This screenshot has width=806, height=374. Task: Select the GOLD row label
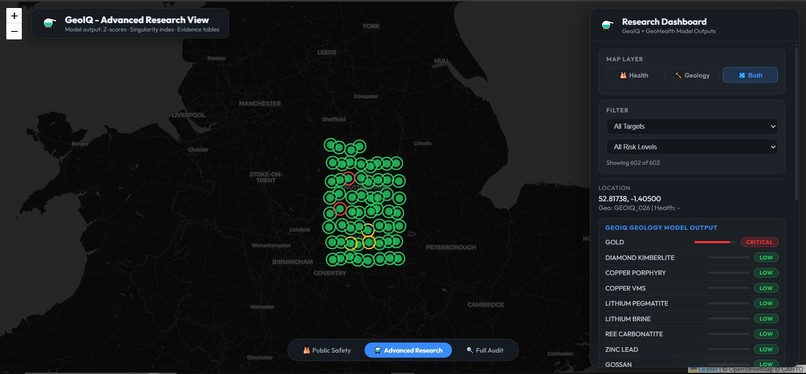(614, 242)
